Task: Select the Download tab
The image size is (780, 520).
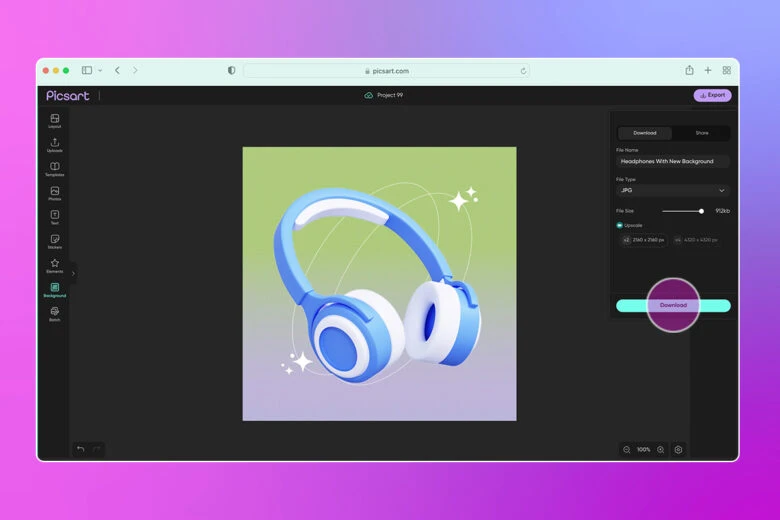Action: pos(645,132)
